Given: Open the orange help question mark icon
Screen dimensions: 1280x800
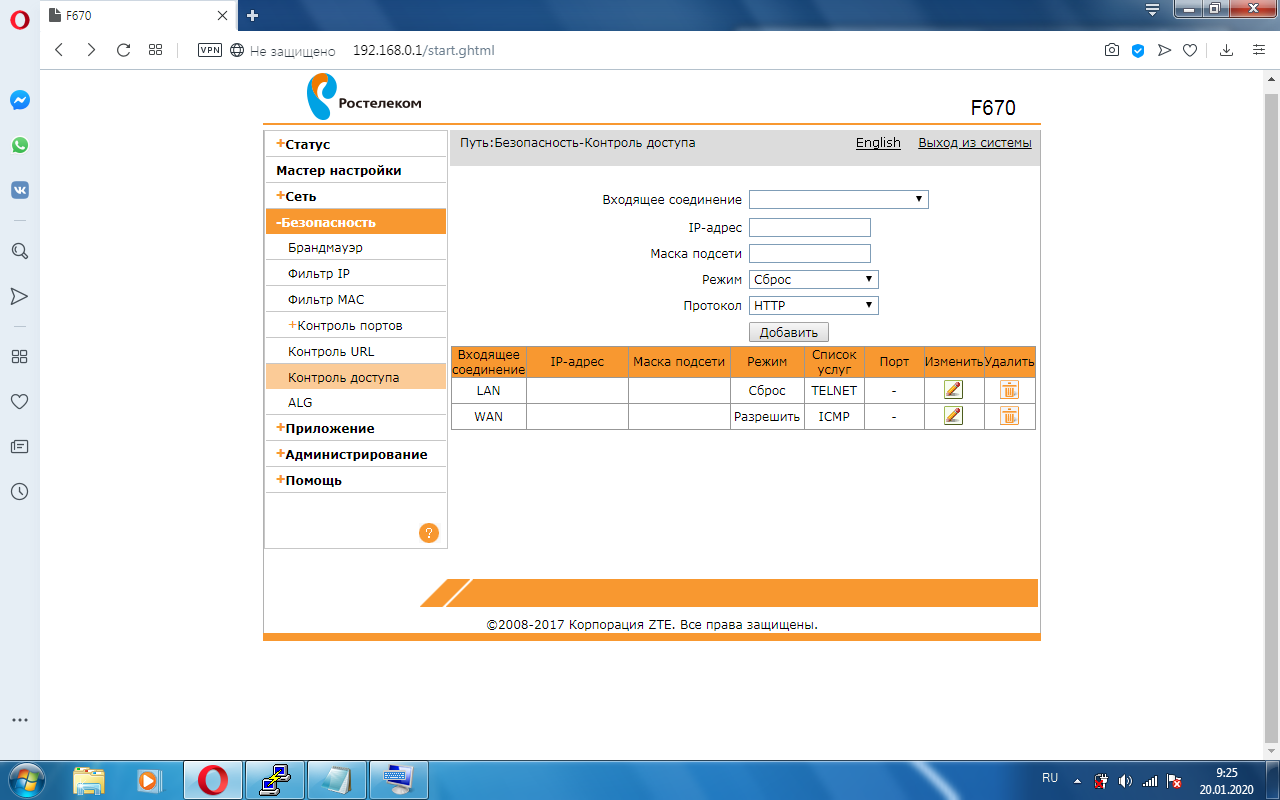Looking at the screenshot, I should (x=428, y=533).
